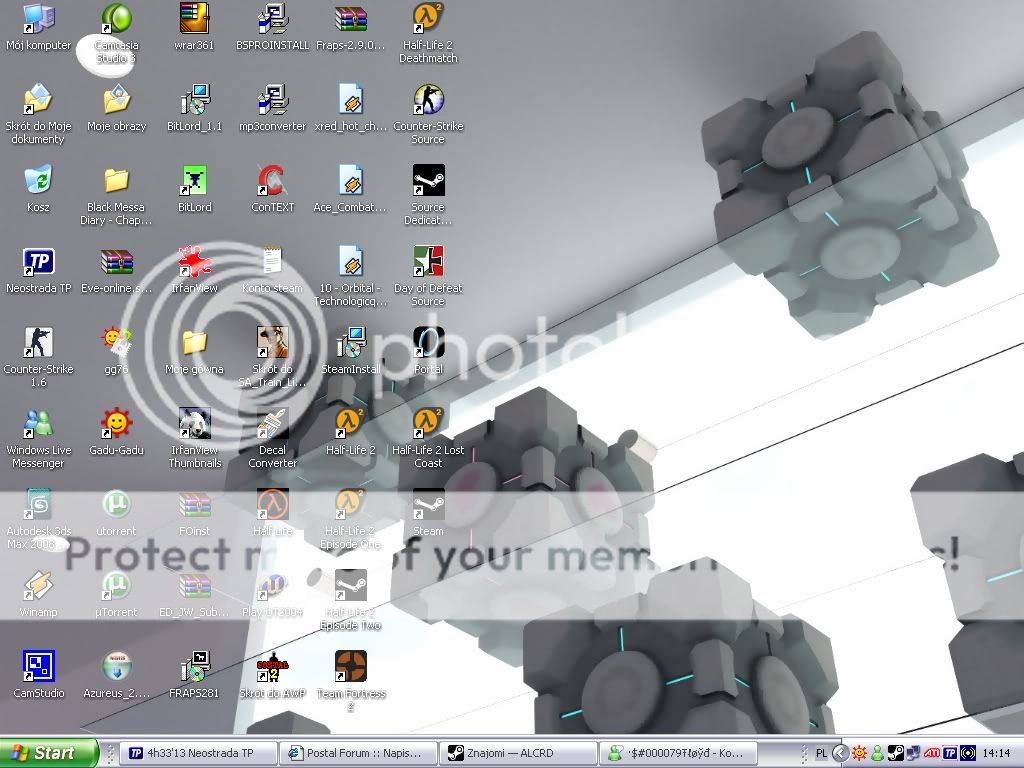Open Half-Life 2 Lost Coast shortcut

point(428,425)
